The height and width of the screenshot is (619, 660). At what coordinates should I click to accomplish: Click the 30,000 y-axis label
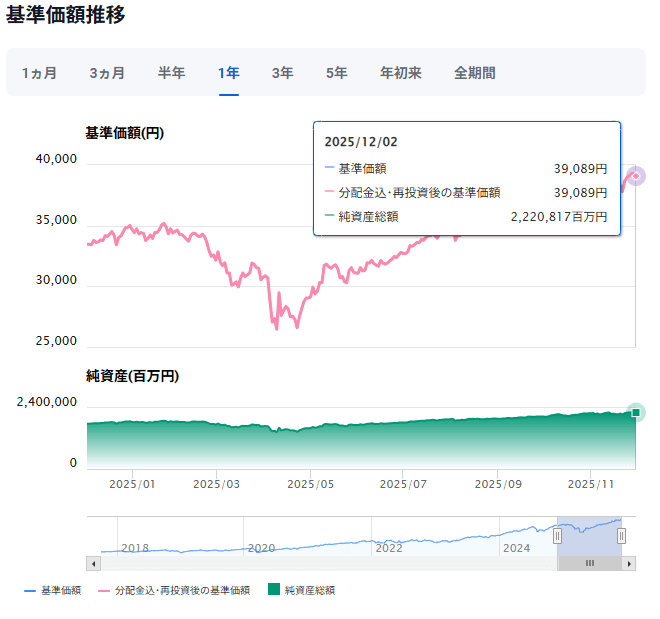coord(56,280)
